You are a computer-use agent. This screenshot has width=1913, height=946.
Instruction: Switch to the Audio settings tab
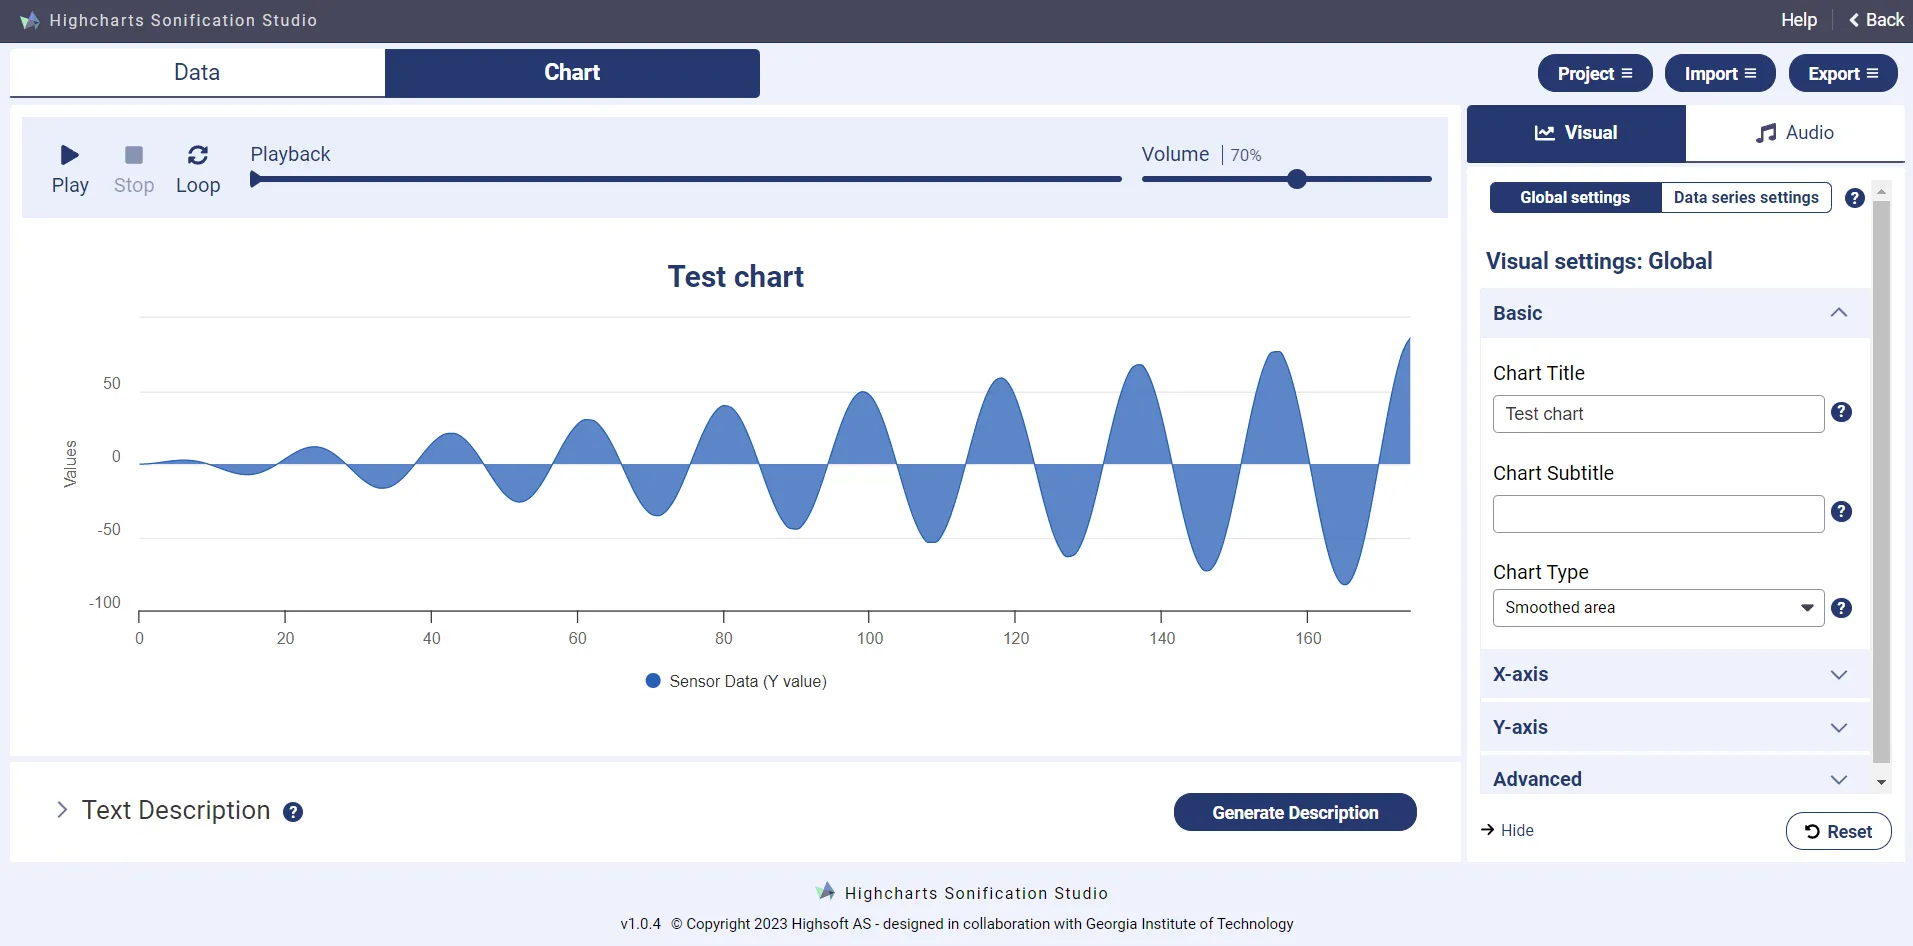[1795, 133]
